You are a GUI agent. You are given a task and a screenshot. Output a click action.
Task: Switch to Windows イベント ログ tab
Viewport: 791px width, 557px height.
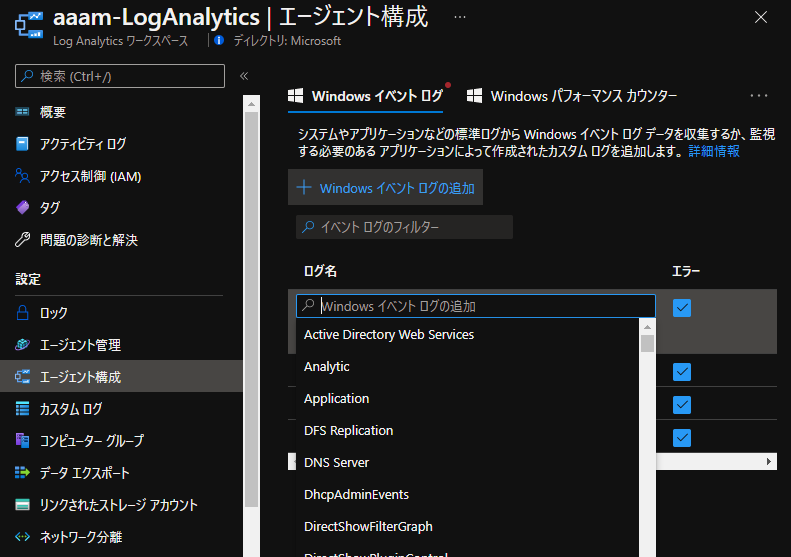[365, 96]
